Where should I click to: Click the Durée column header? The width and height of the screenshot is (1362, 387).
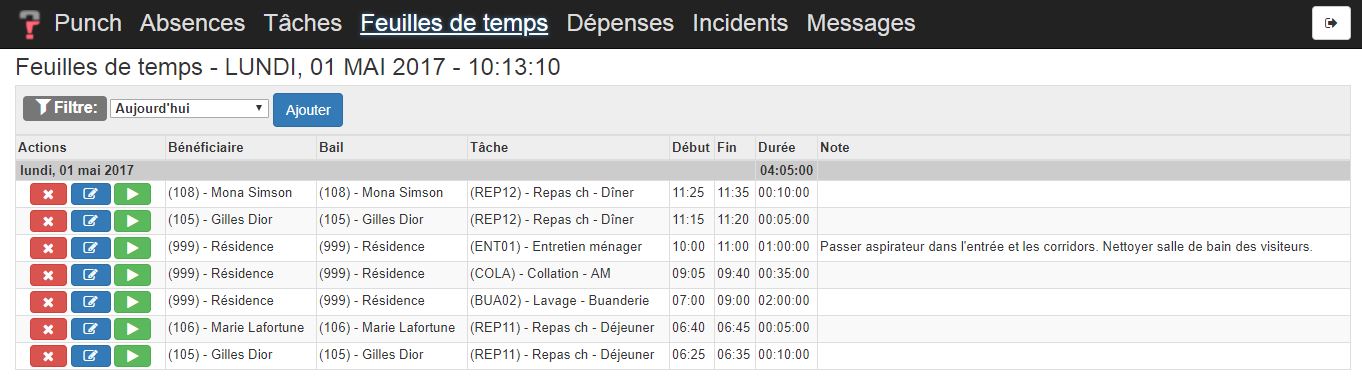(776, 147)
